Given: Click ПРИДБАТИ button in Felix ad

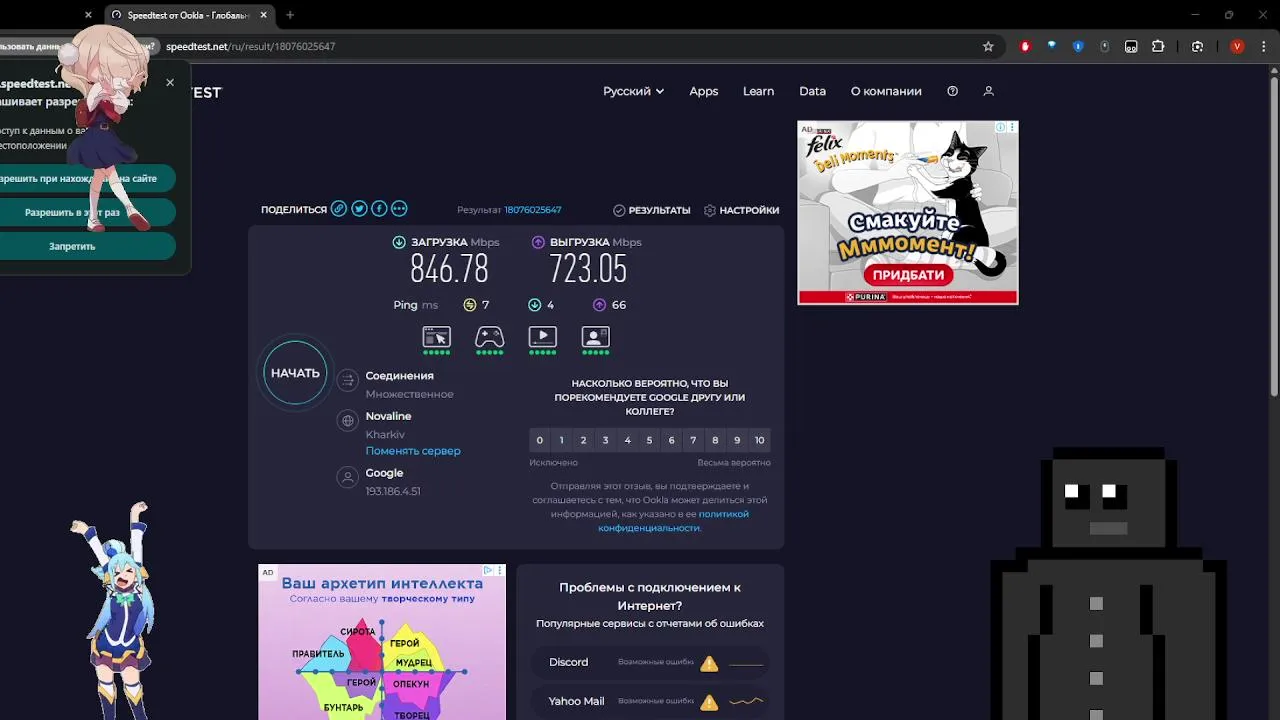Looking at the screenshot, I should (908, 275).
